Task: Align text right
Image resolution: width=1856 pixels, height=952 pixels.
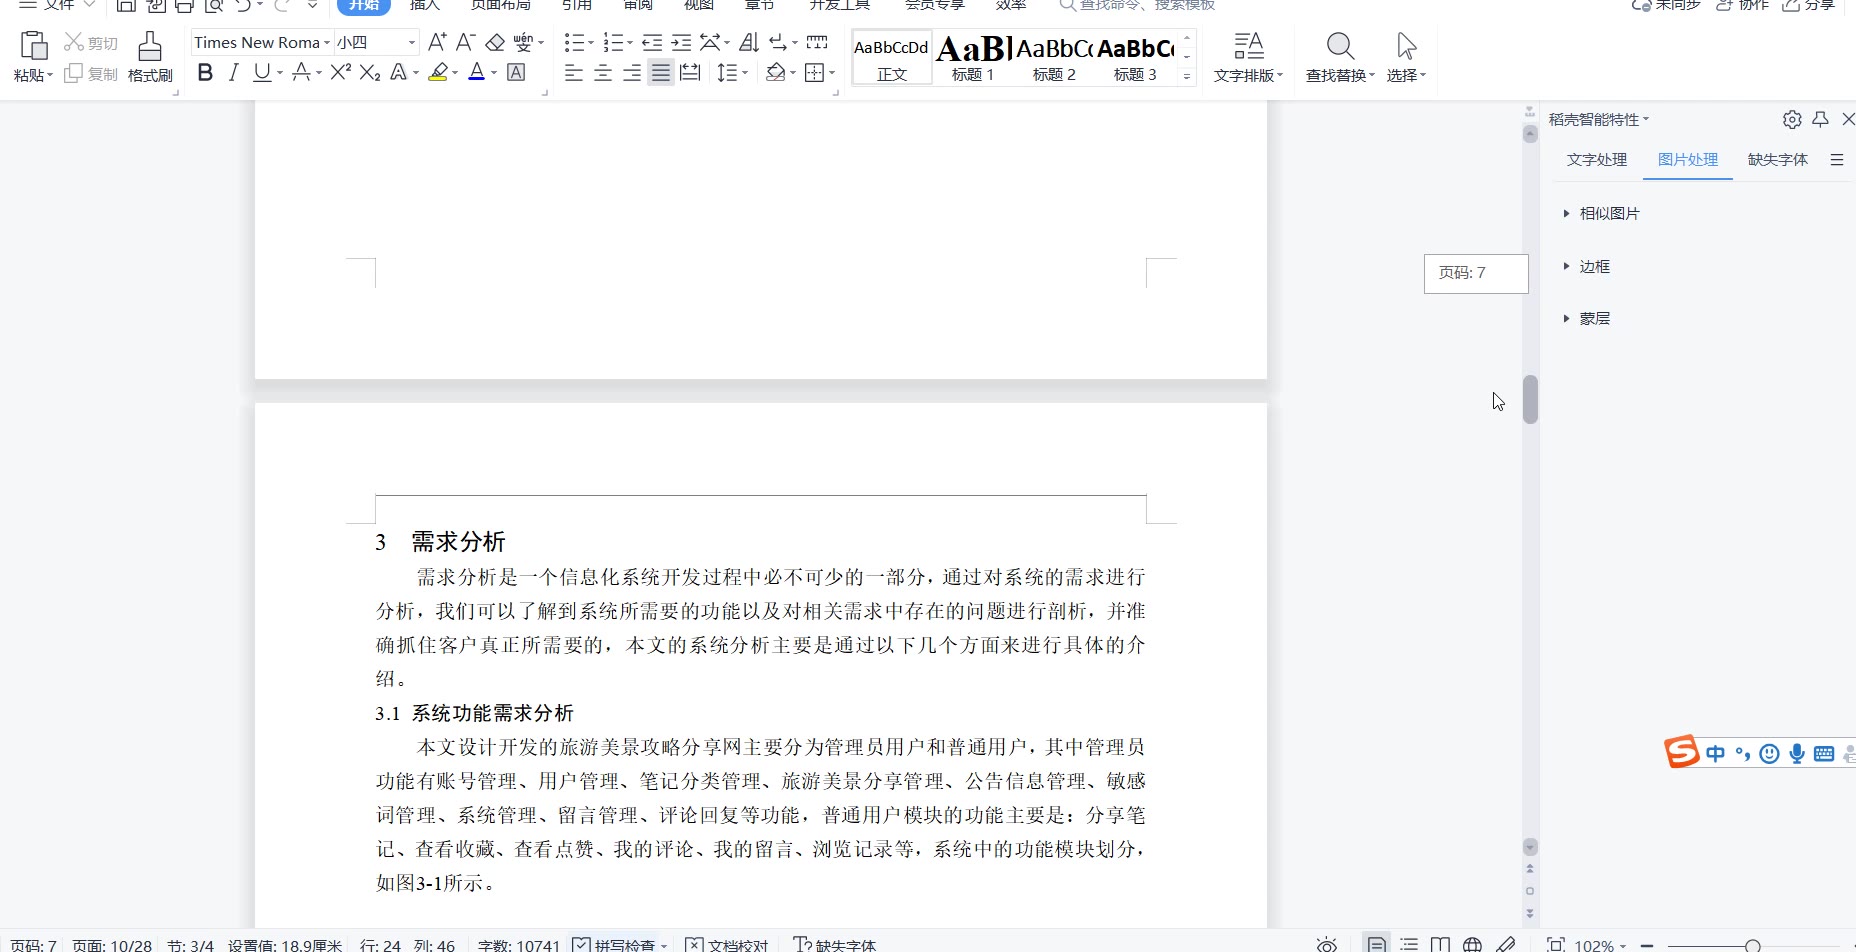Action: 632,72
